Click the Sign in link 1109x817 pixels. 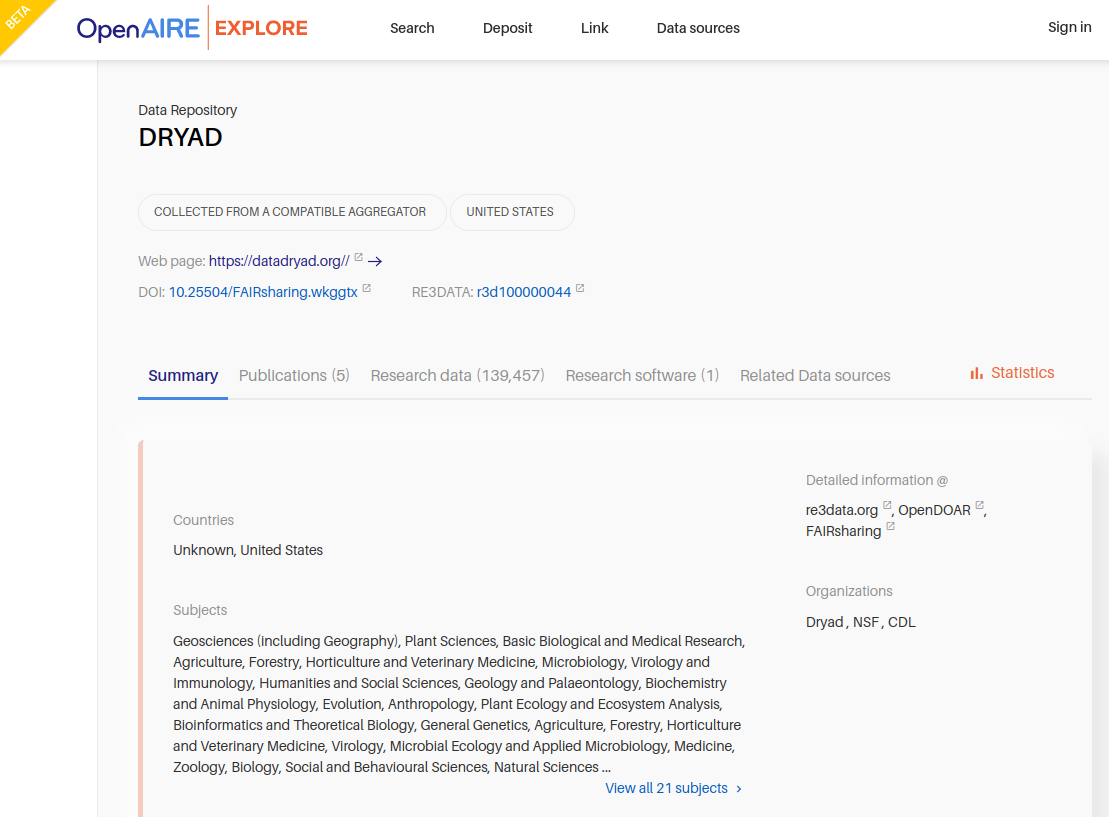[x=1069, y=27]
